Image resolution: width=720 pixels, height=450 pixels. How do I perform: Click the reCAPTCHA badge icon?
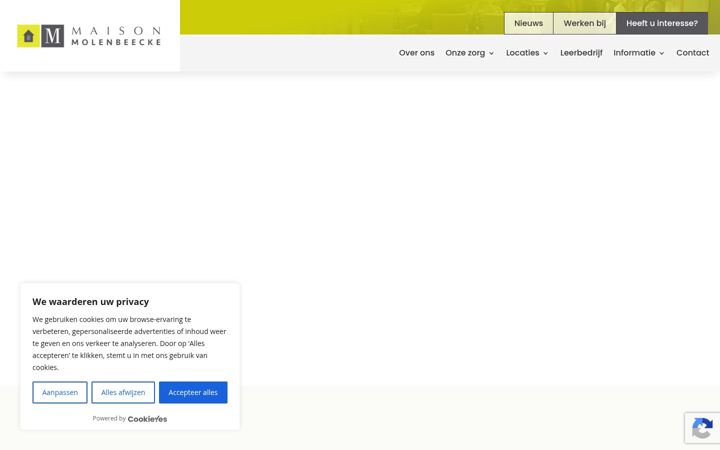pos(702,428)
